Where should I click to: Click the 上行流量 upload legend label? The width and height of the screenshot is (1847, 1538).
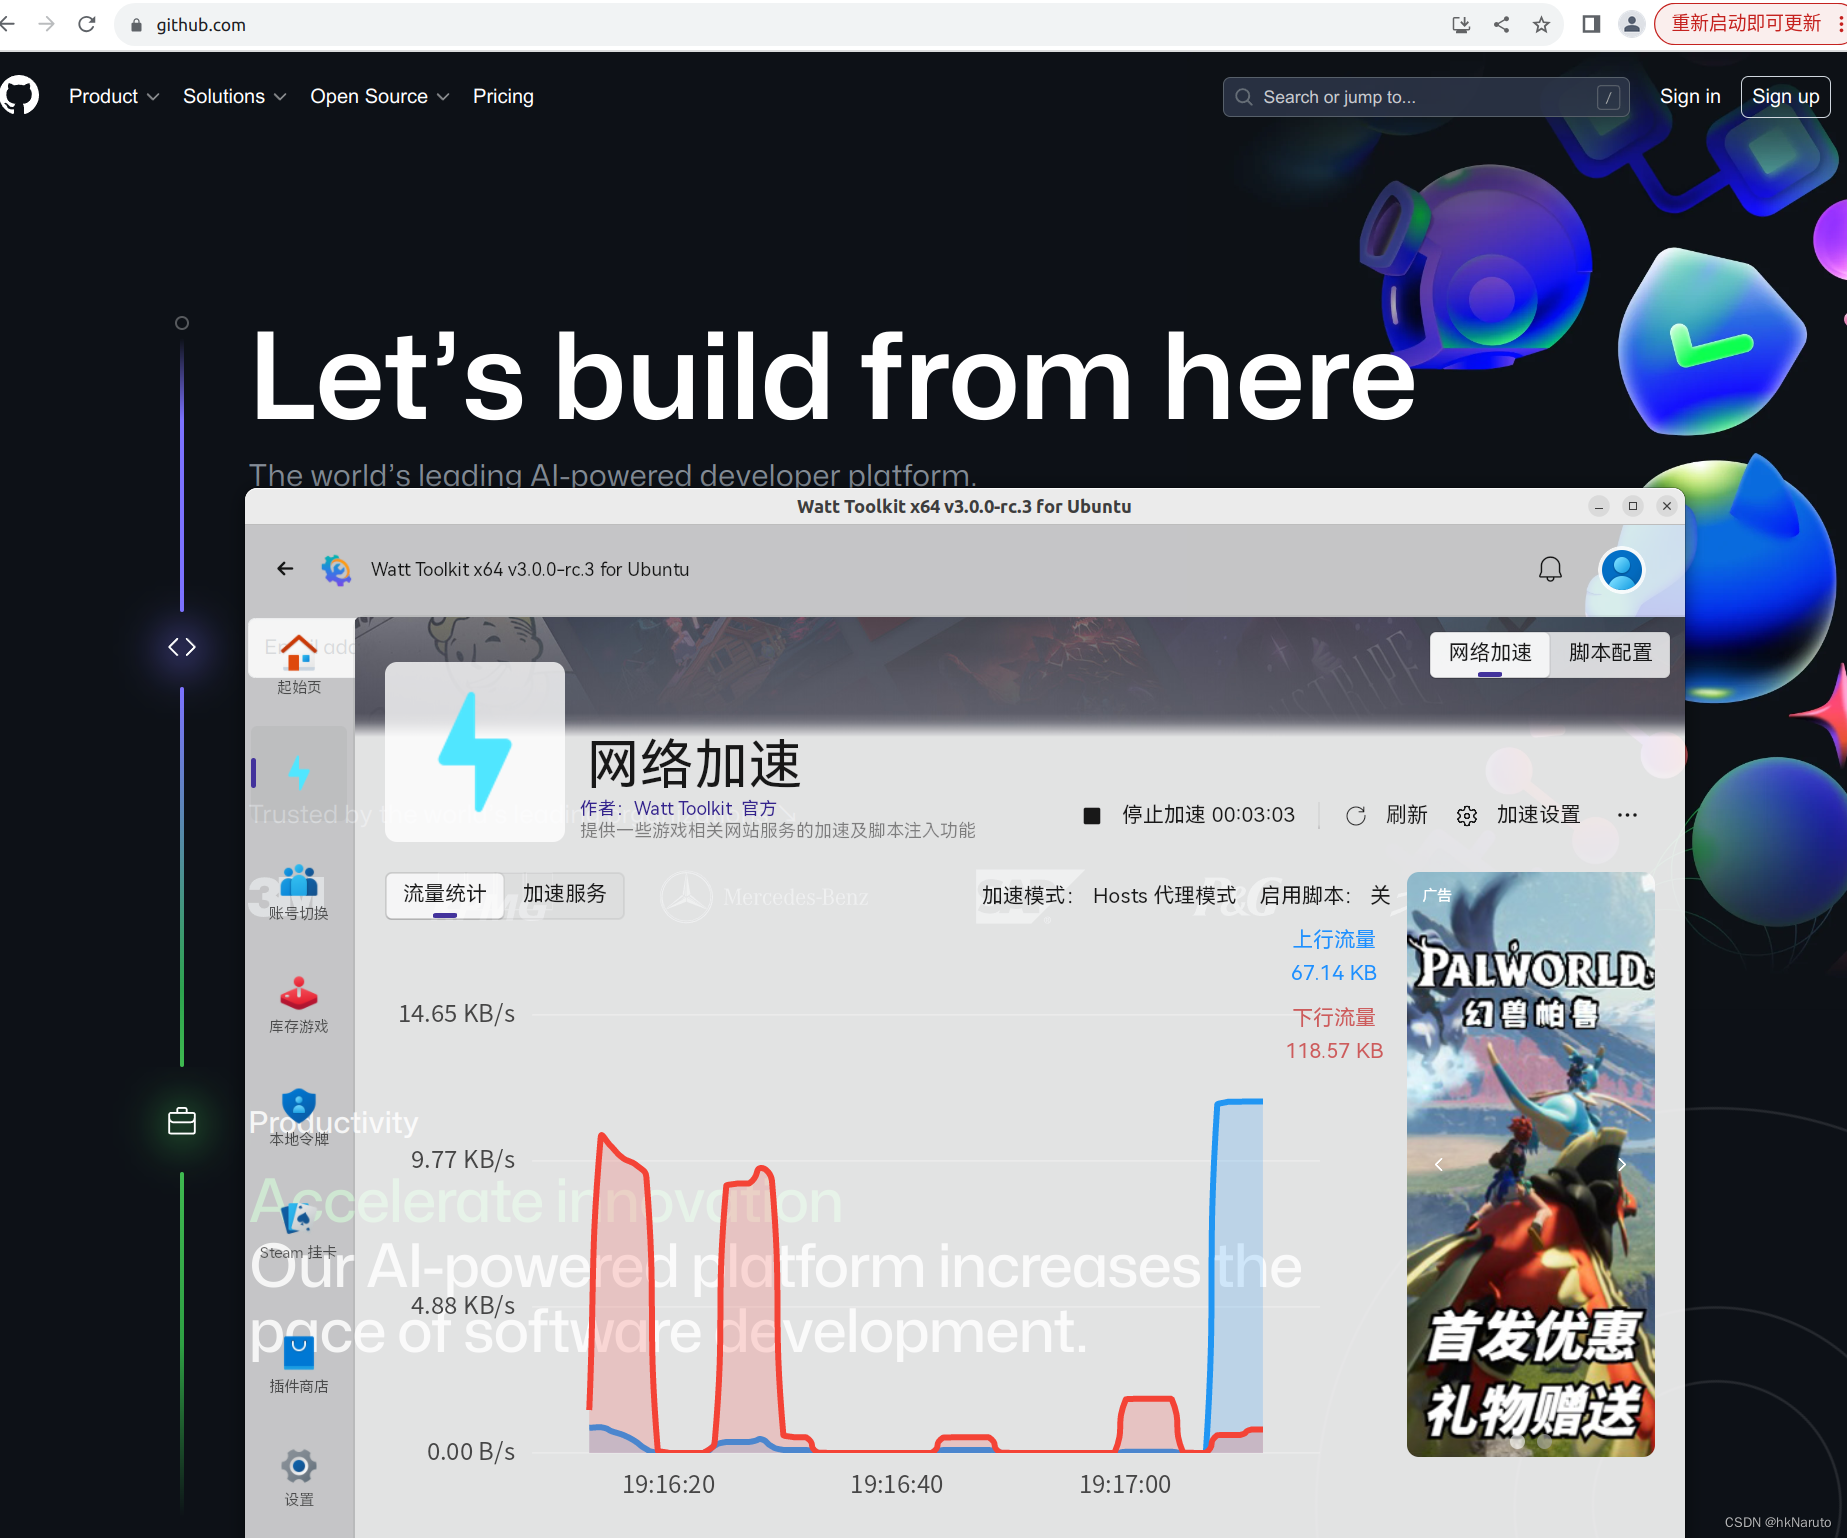point(1335,940)
